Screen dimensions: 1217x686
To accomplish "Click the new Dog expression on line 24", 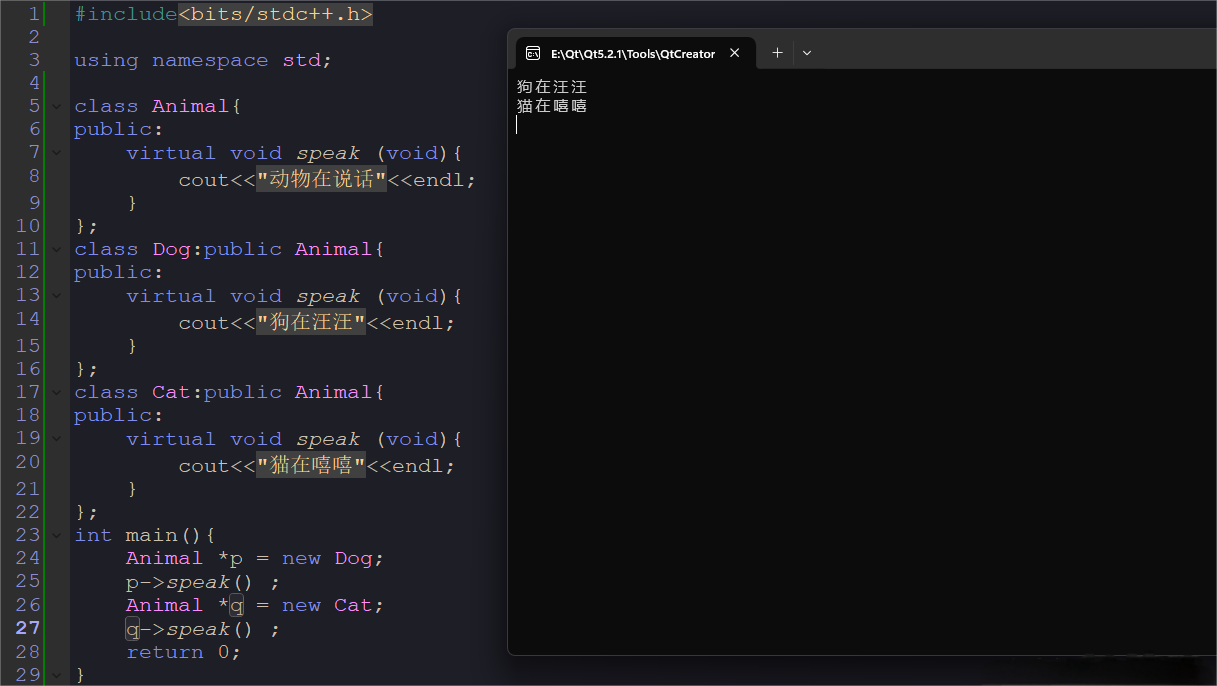I will click(x=328, y=557).
